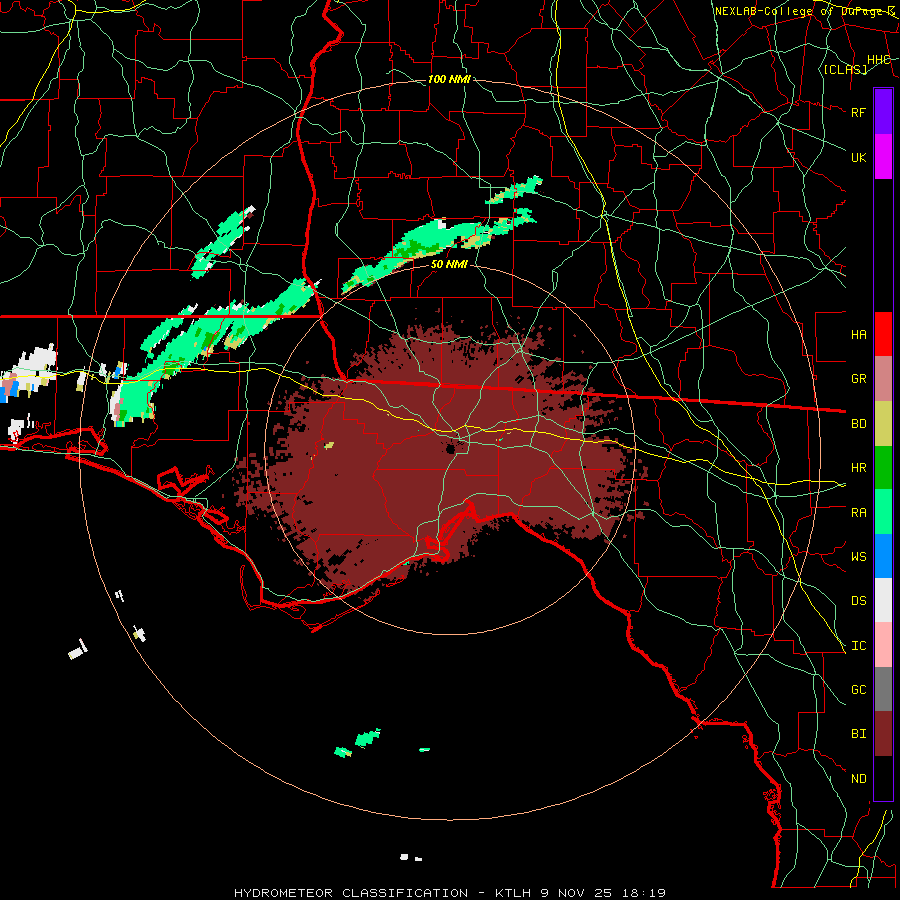Select the 'BD' legend label text

[x=858, y=424]
